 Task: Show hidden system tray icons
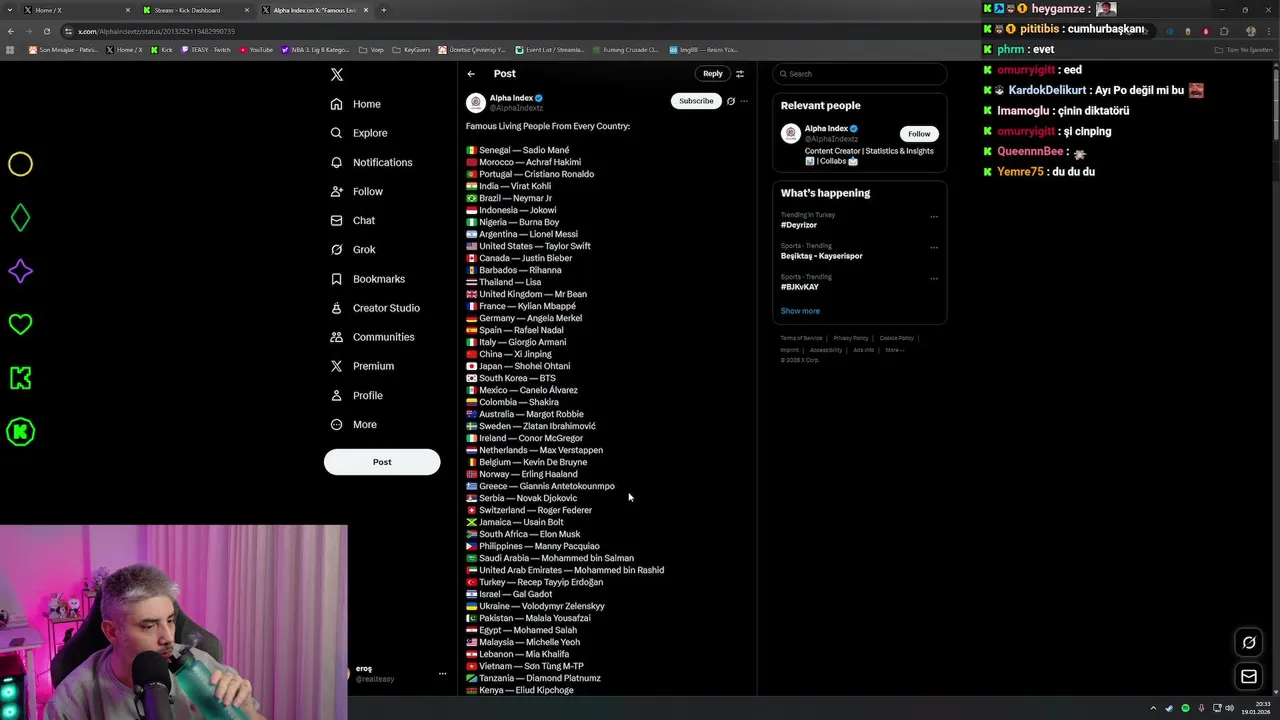pyautogui.click(x=1152, y=708)
